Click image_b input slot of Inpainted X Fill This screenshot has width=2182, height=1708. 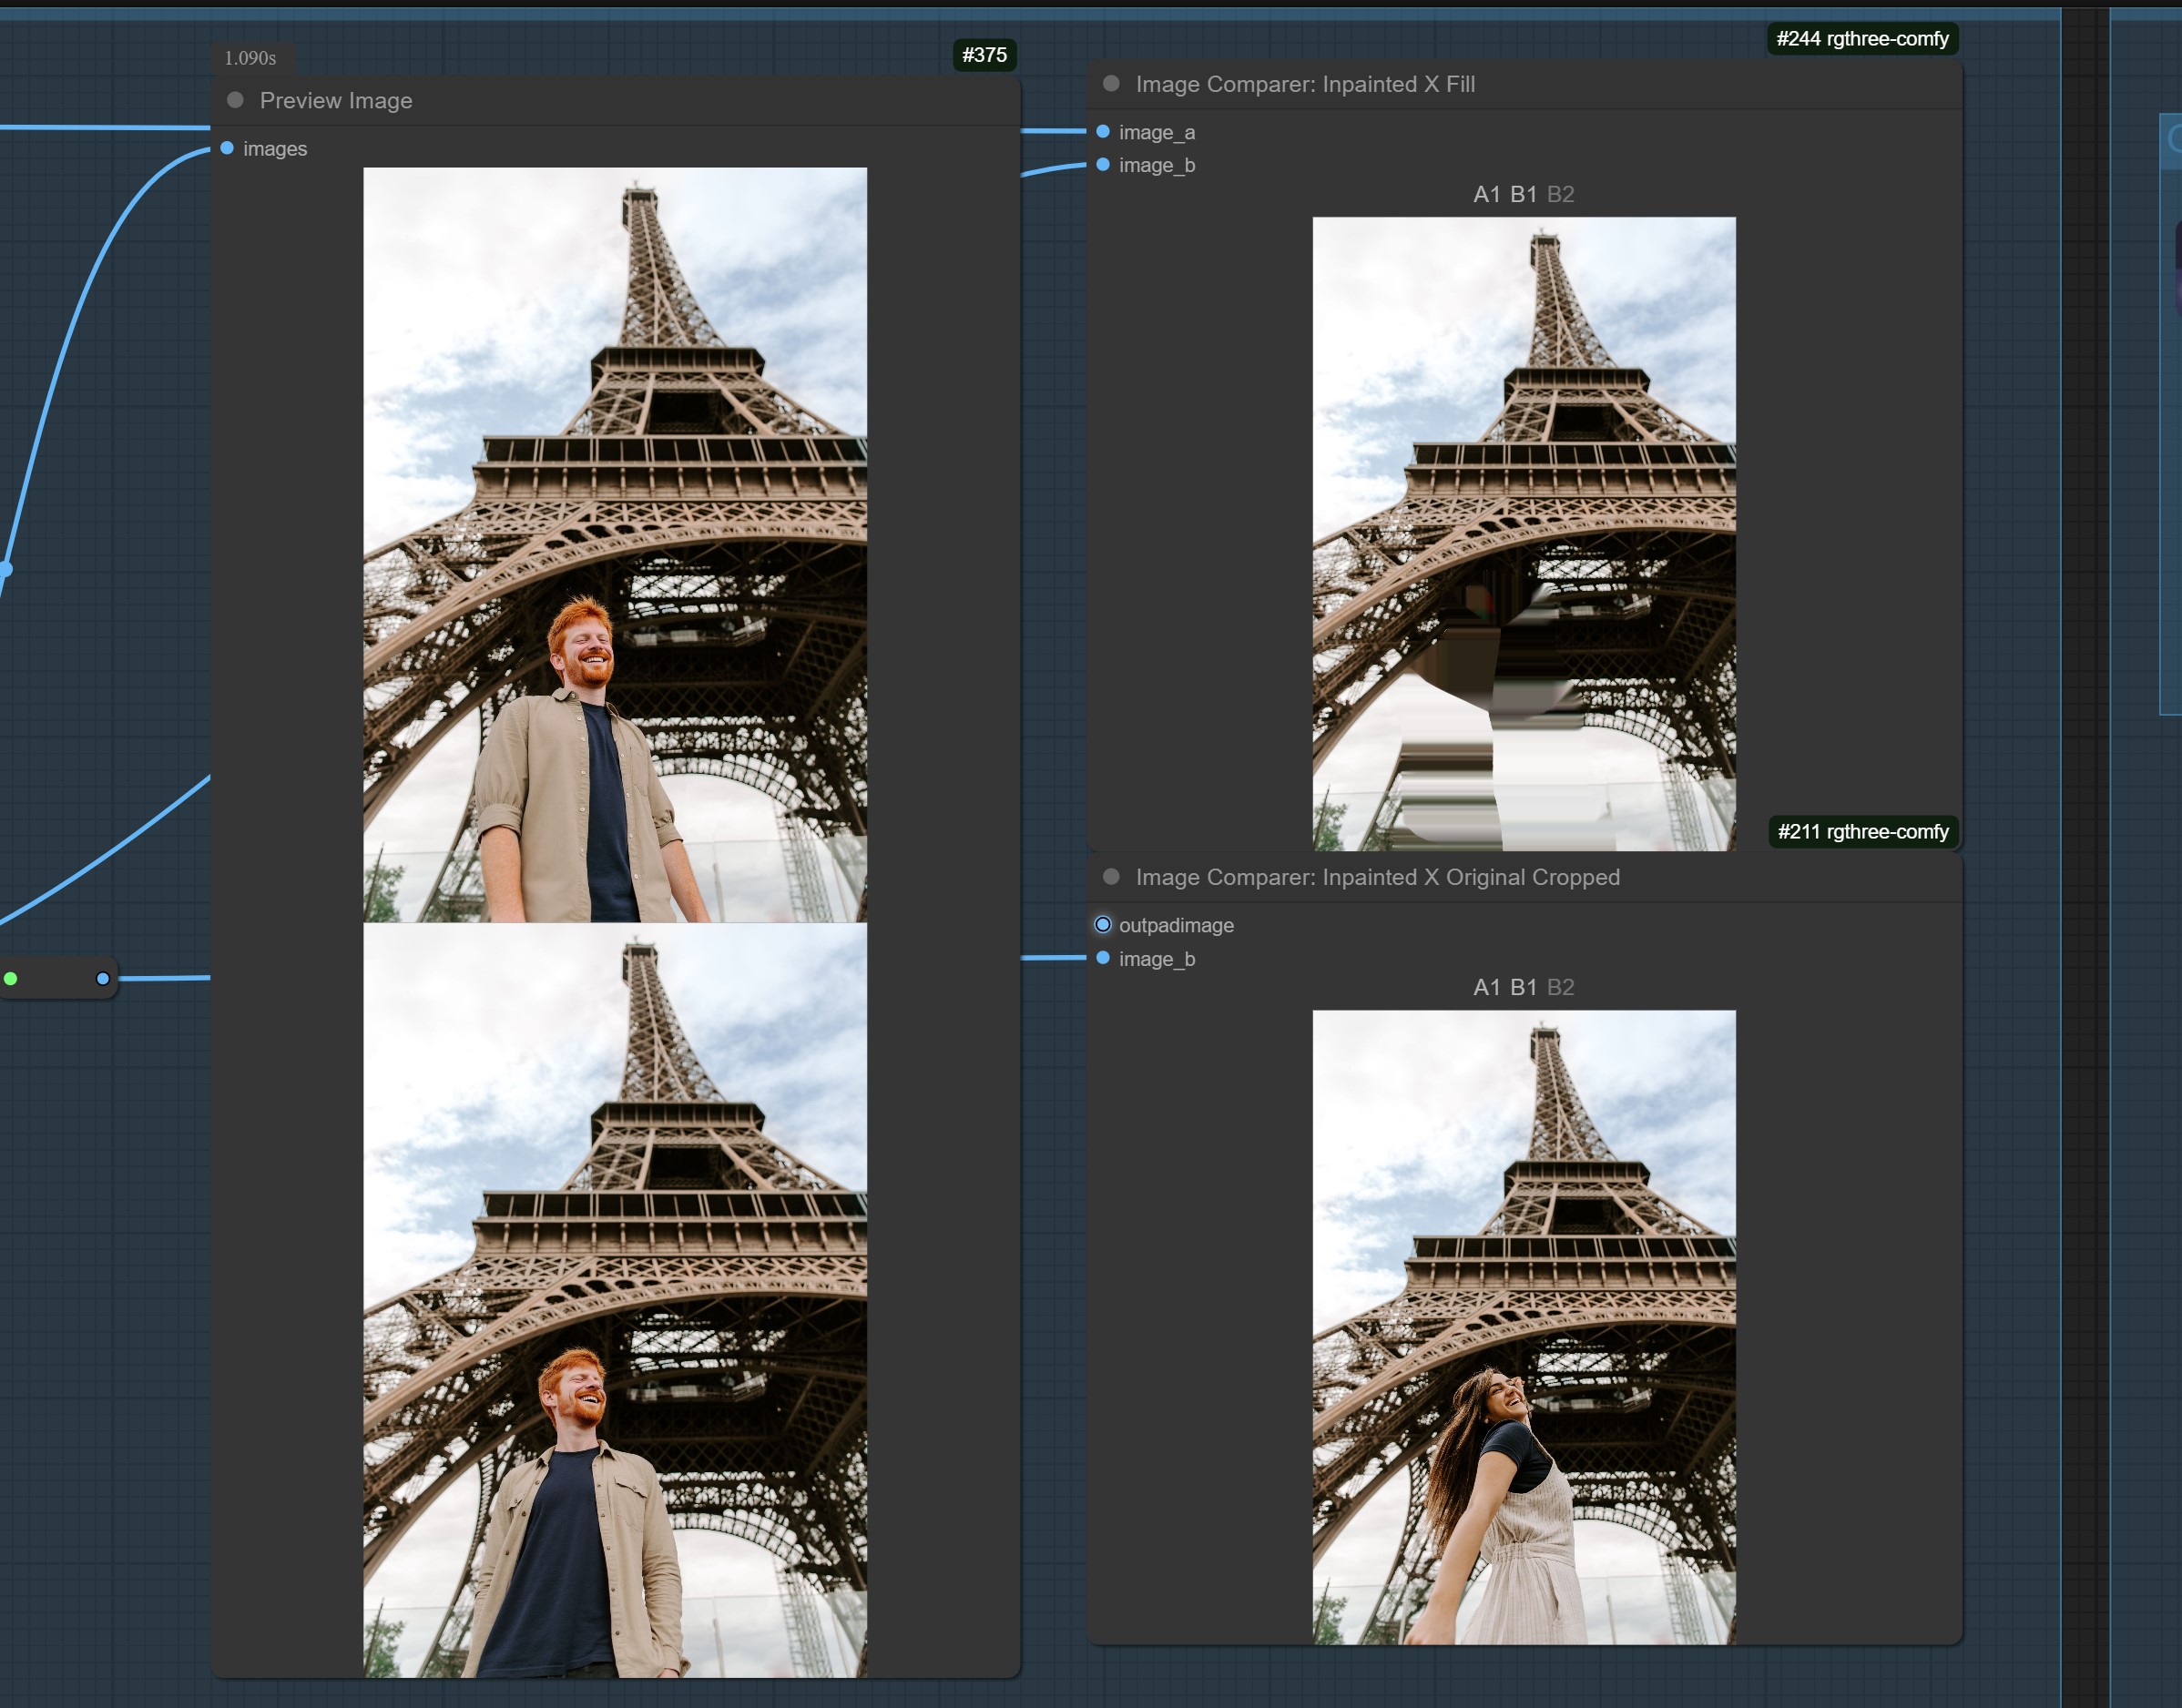(x=1102, y=165)
